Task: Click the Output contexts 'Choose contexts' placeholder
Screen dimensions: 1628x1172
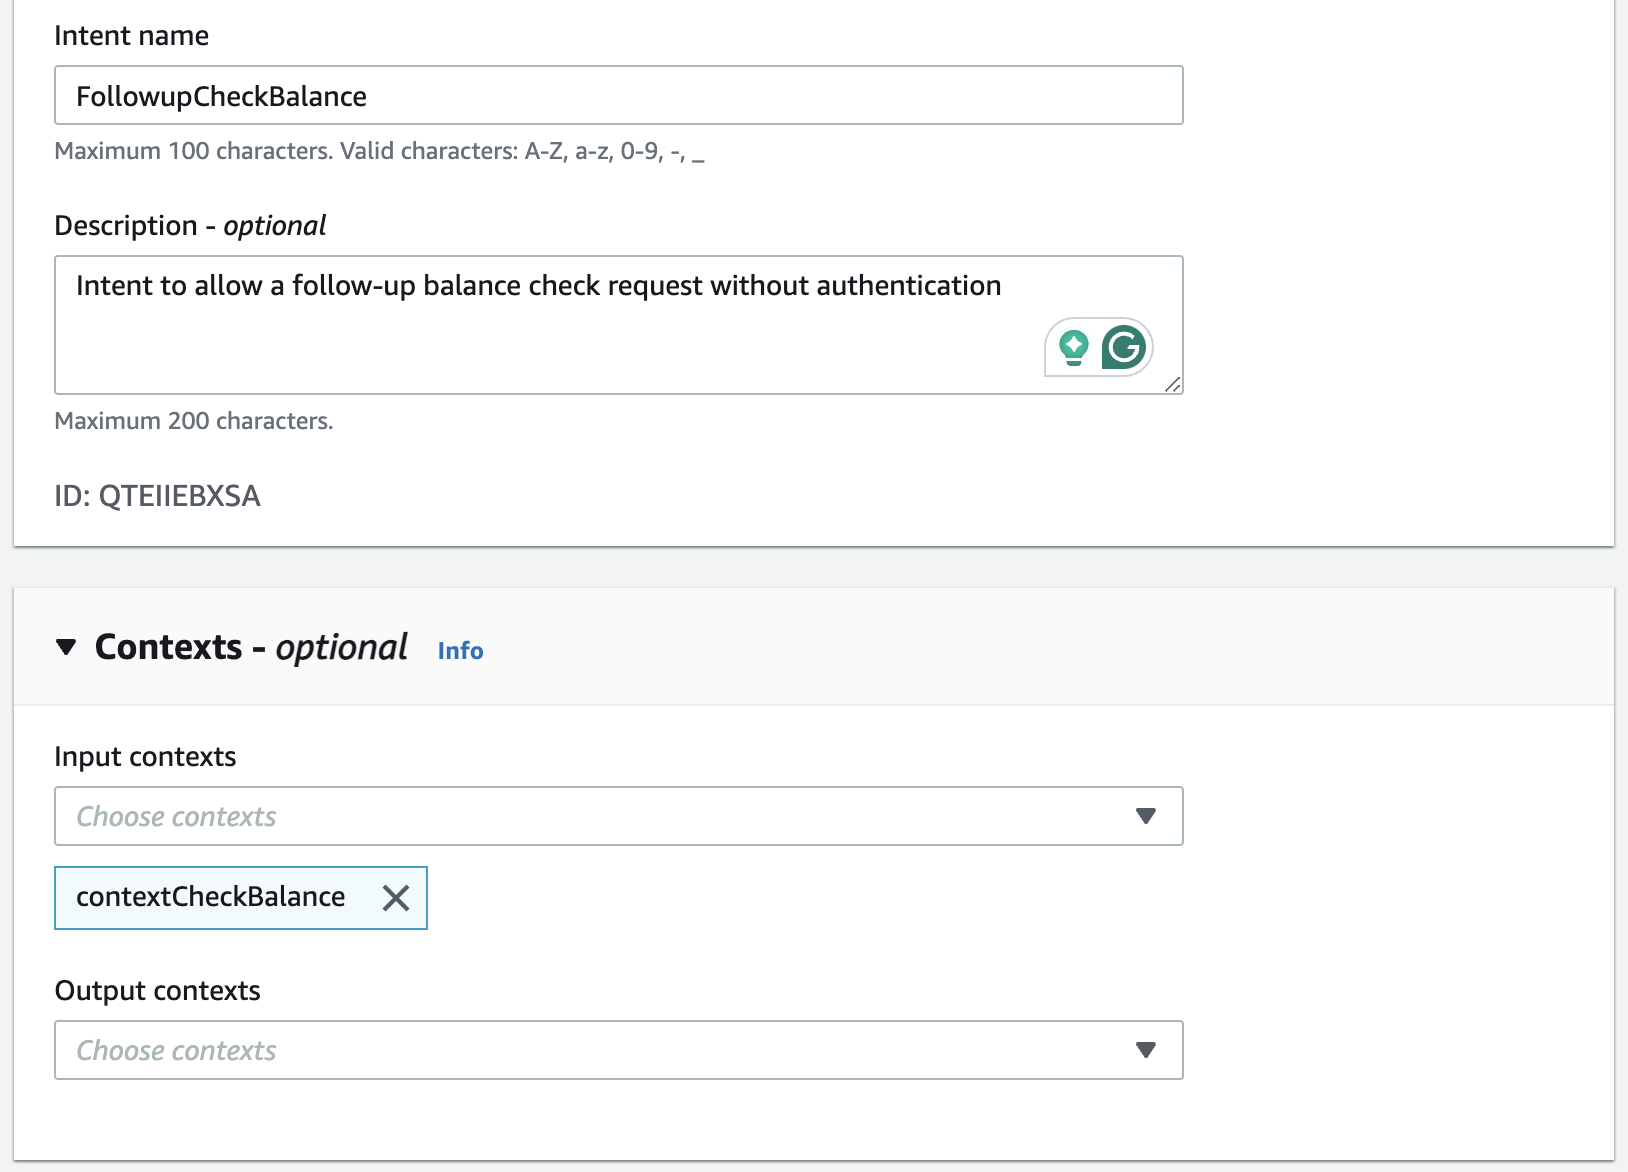Action: pos(176,1051)
